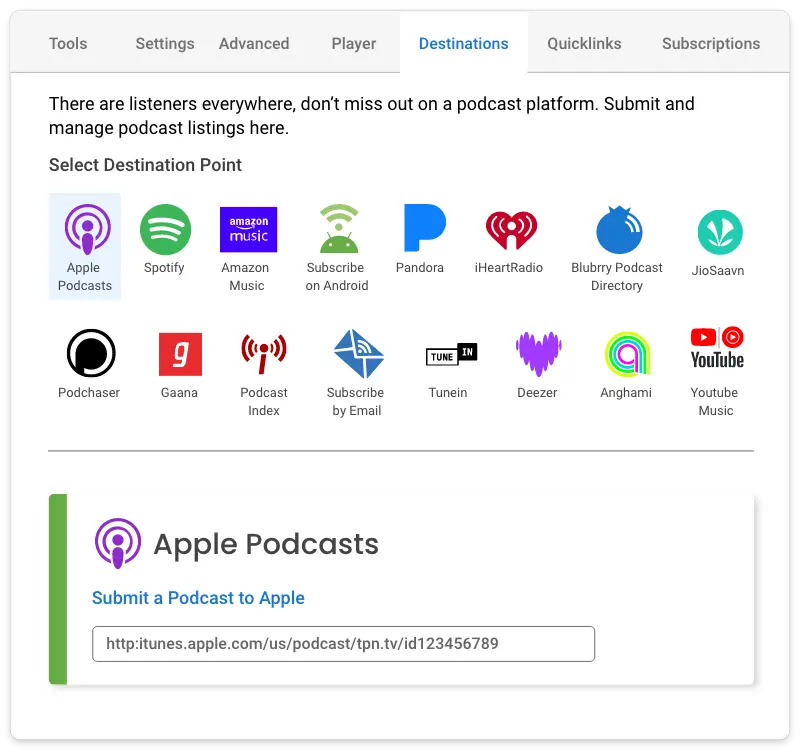Image resolution: width=800 pixels, height=750 pixels.
Task: Select the Amazon Music logo
Action: coord(248,229)
